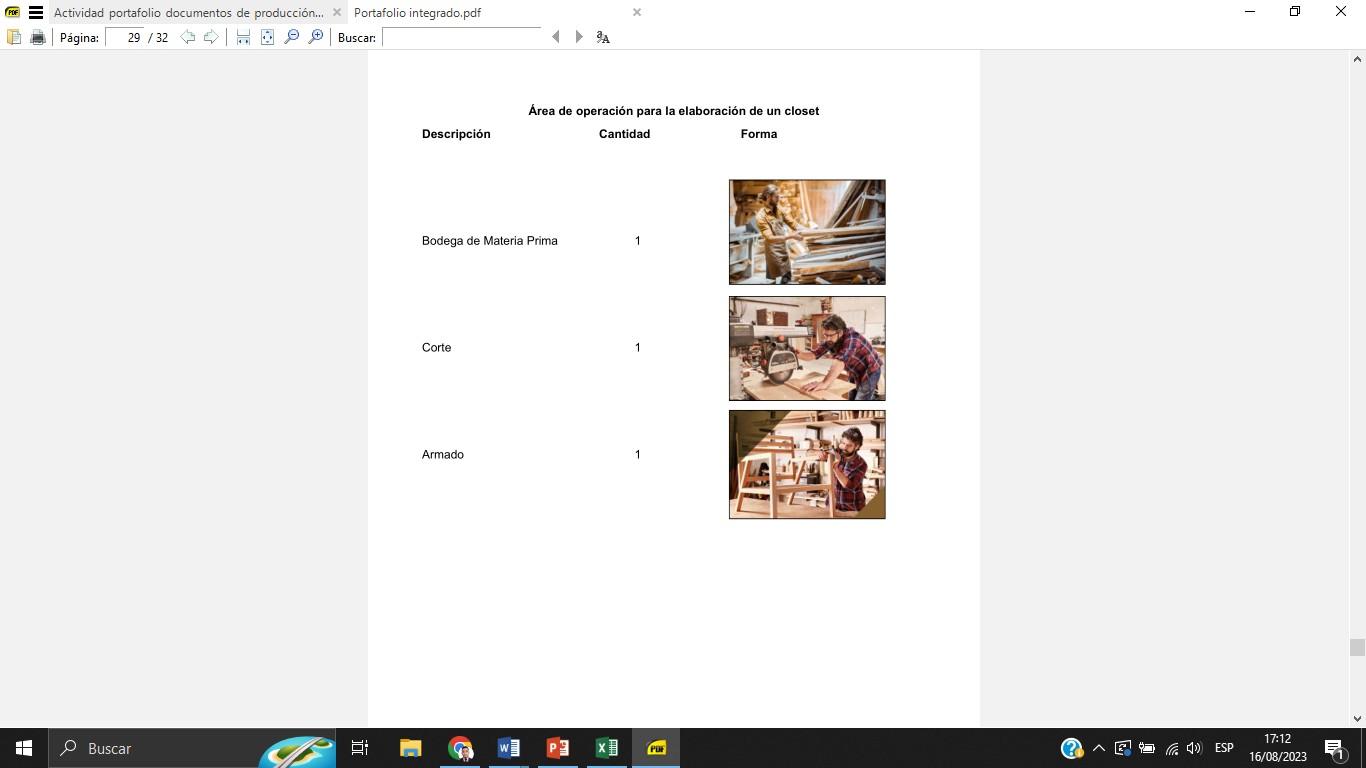Open the notification center icon
The width and height of the screenshot is (1366, 768).
(x=1334, y=748)
